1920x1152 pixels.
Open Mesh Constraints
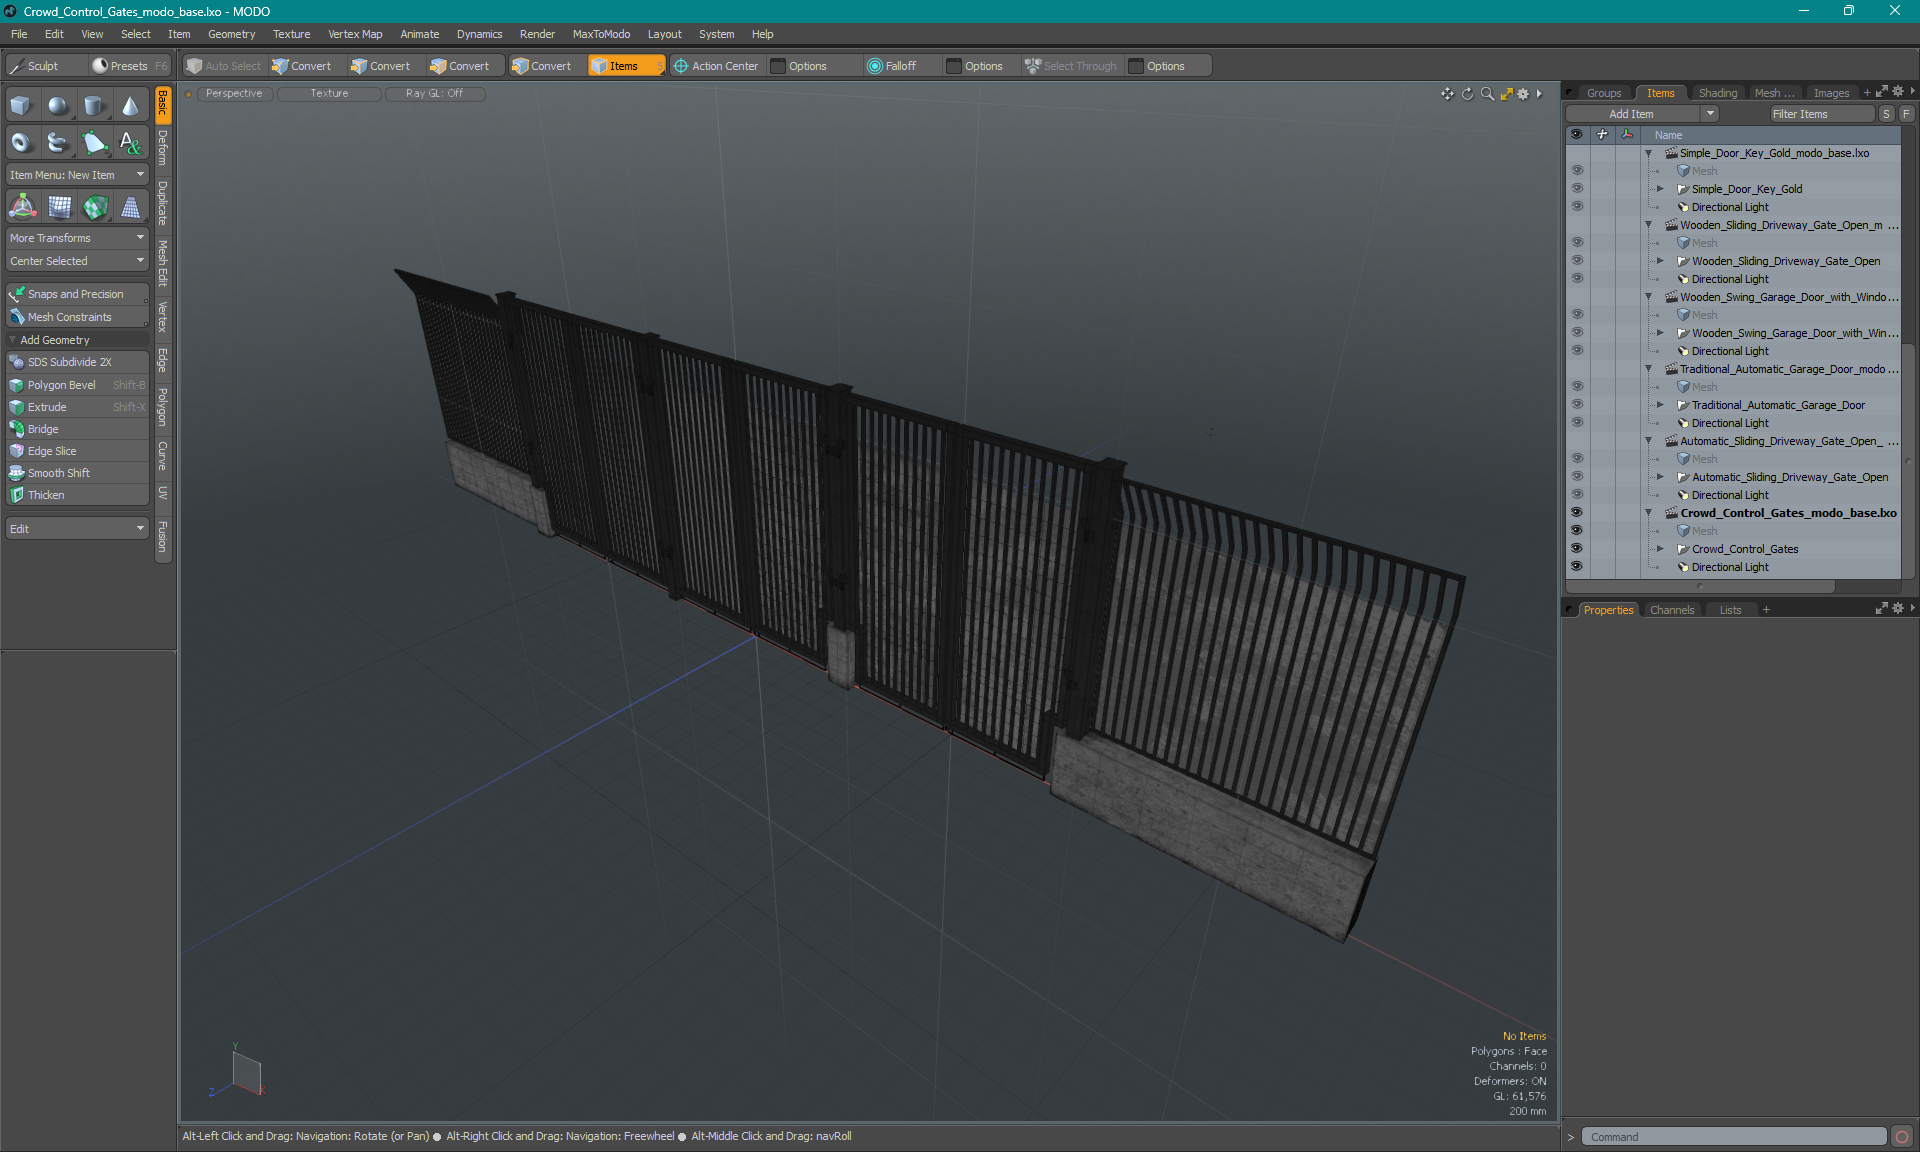click(x=77, y=317)
